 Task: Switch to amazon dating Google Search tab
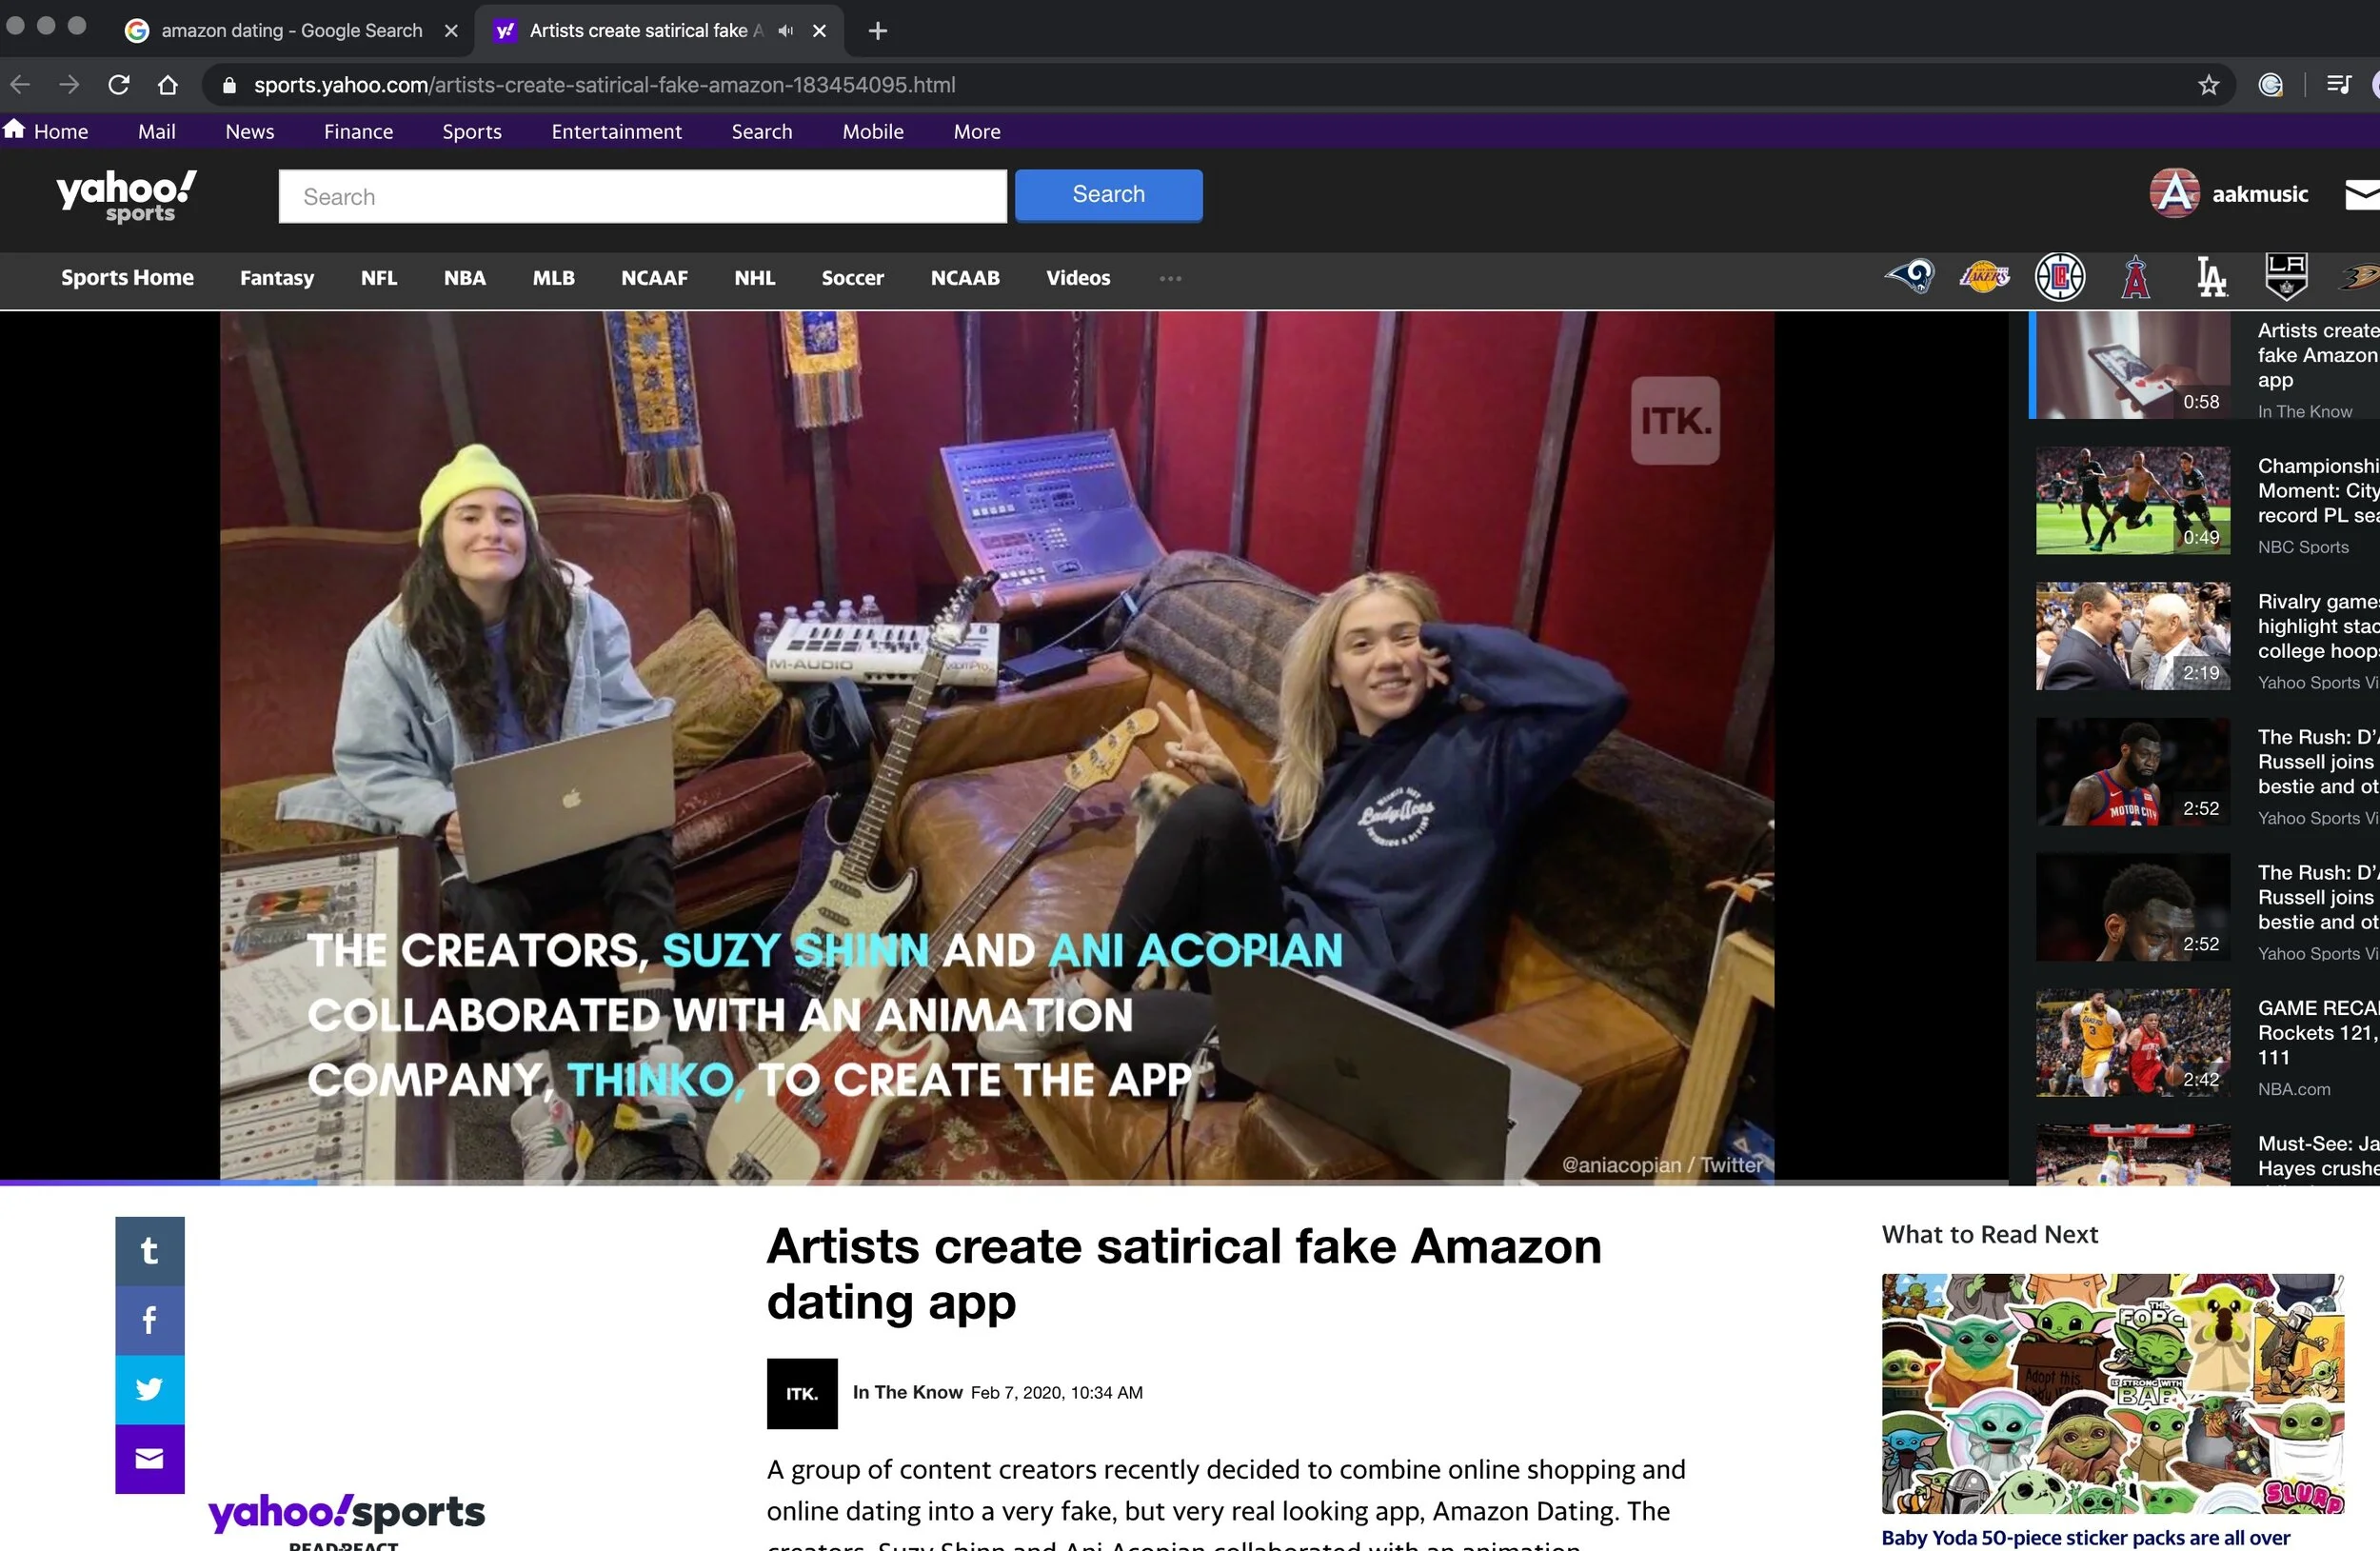290,31
